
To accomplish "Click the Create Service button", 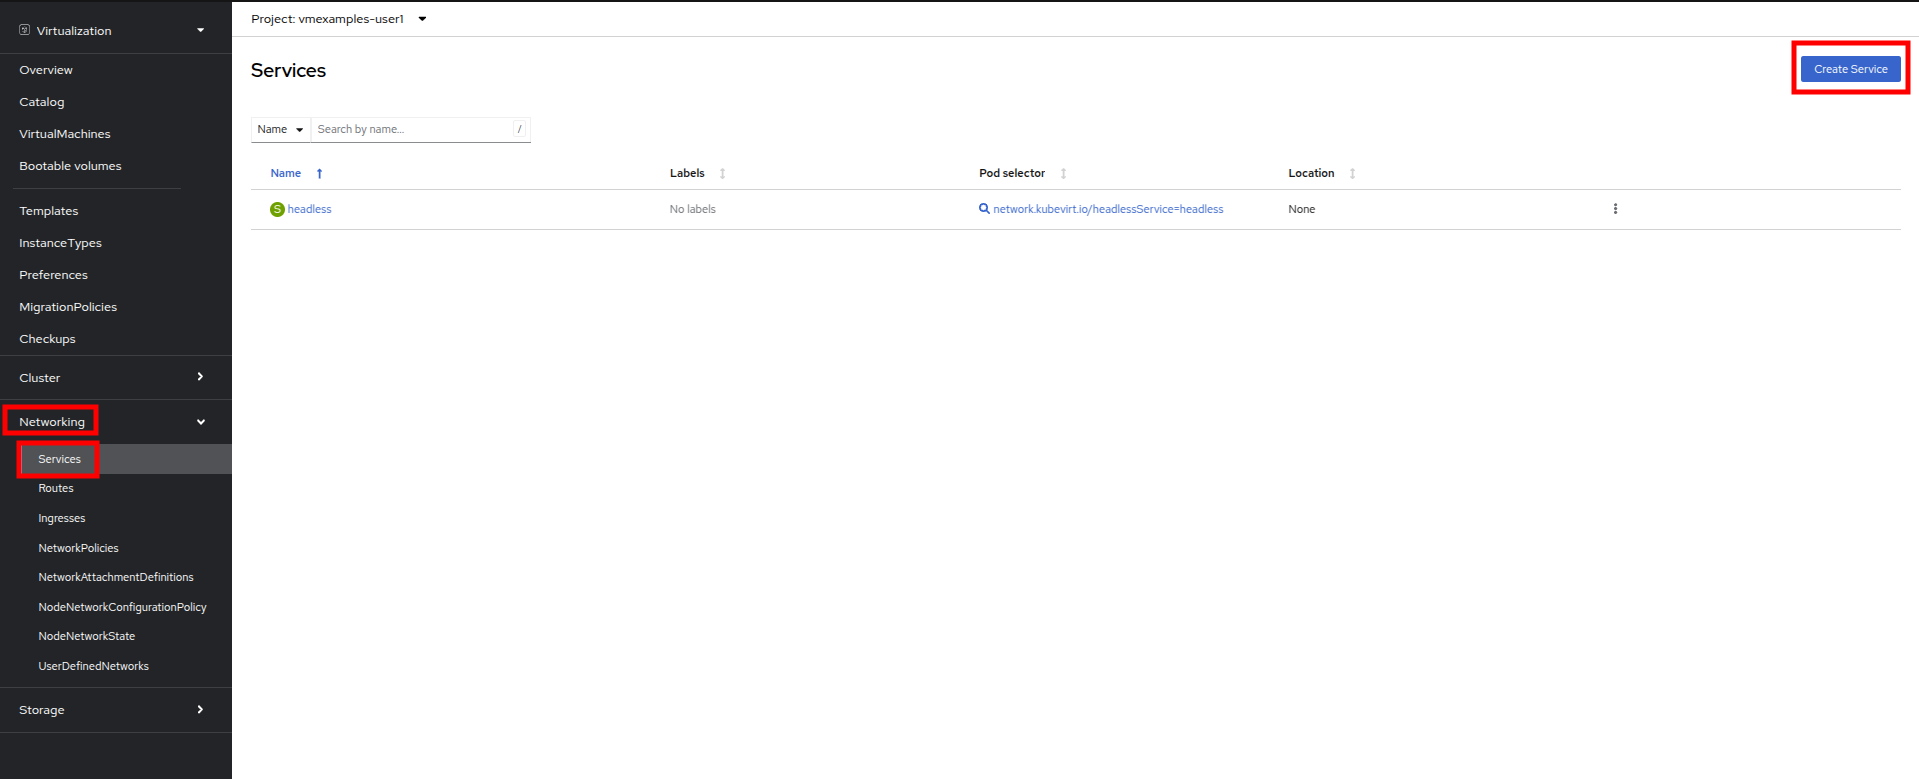I will pyautogui.click(x=1850, y=69).
